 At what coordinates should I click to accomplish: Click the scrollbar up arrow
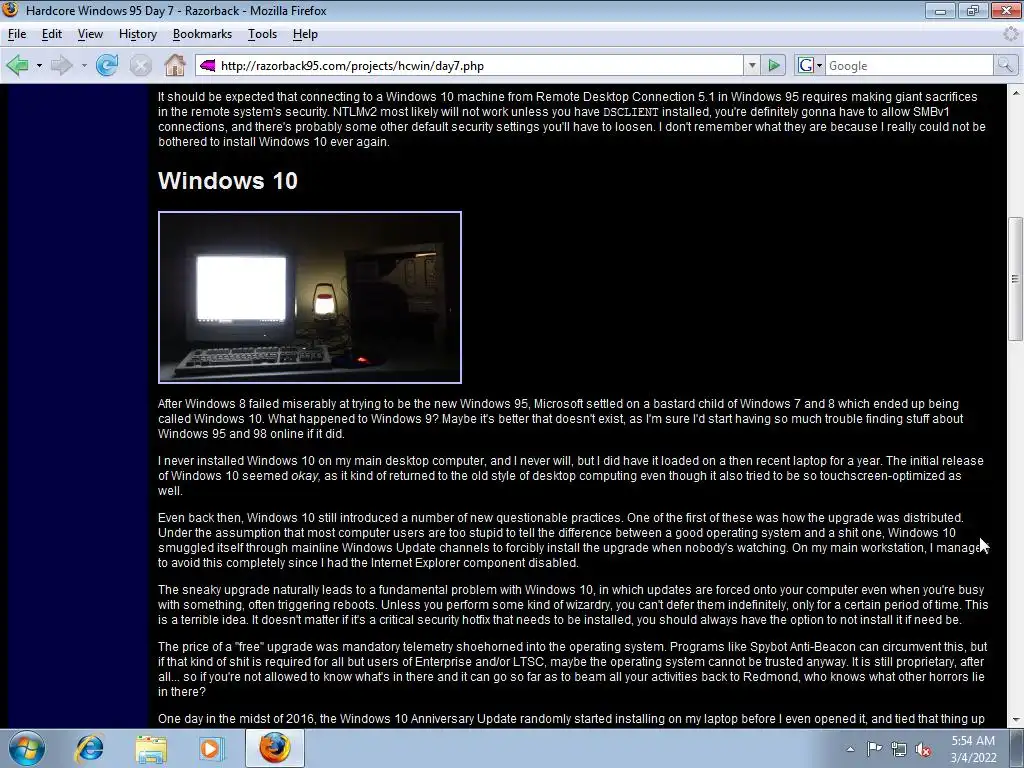coord(1016,93)
